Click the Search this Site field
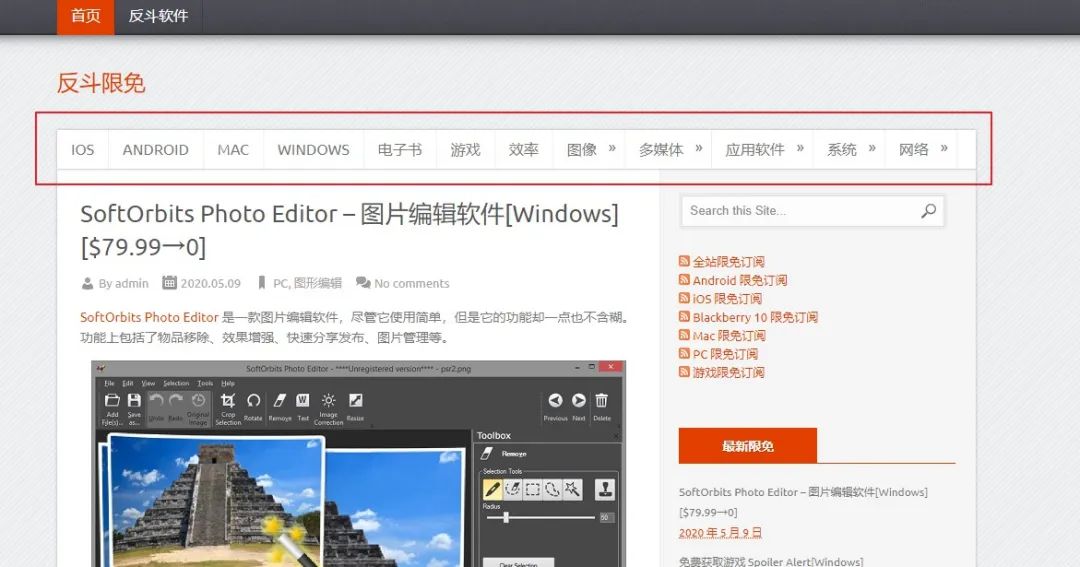Viewport: 1080px width, 567px height. [x=812, y=211]
